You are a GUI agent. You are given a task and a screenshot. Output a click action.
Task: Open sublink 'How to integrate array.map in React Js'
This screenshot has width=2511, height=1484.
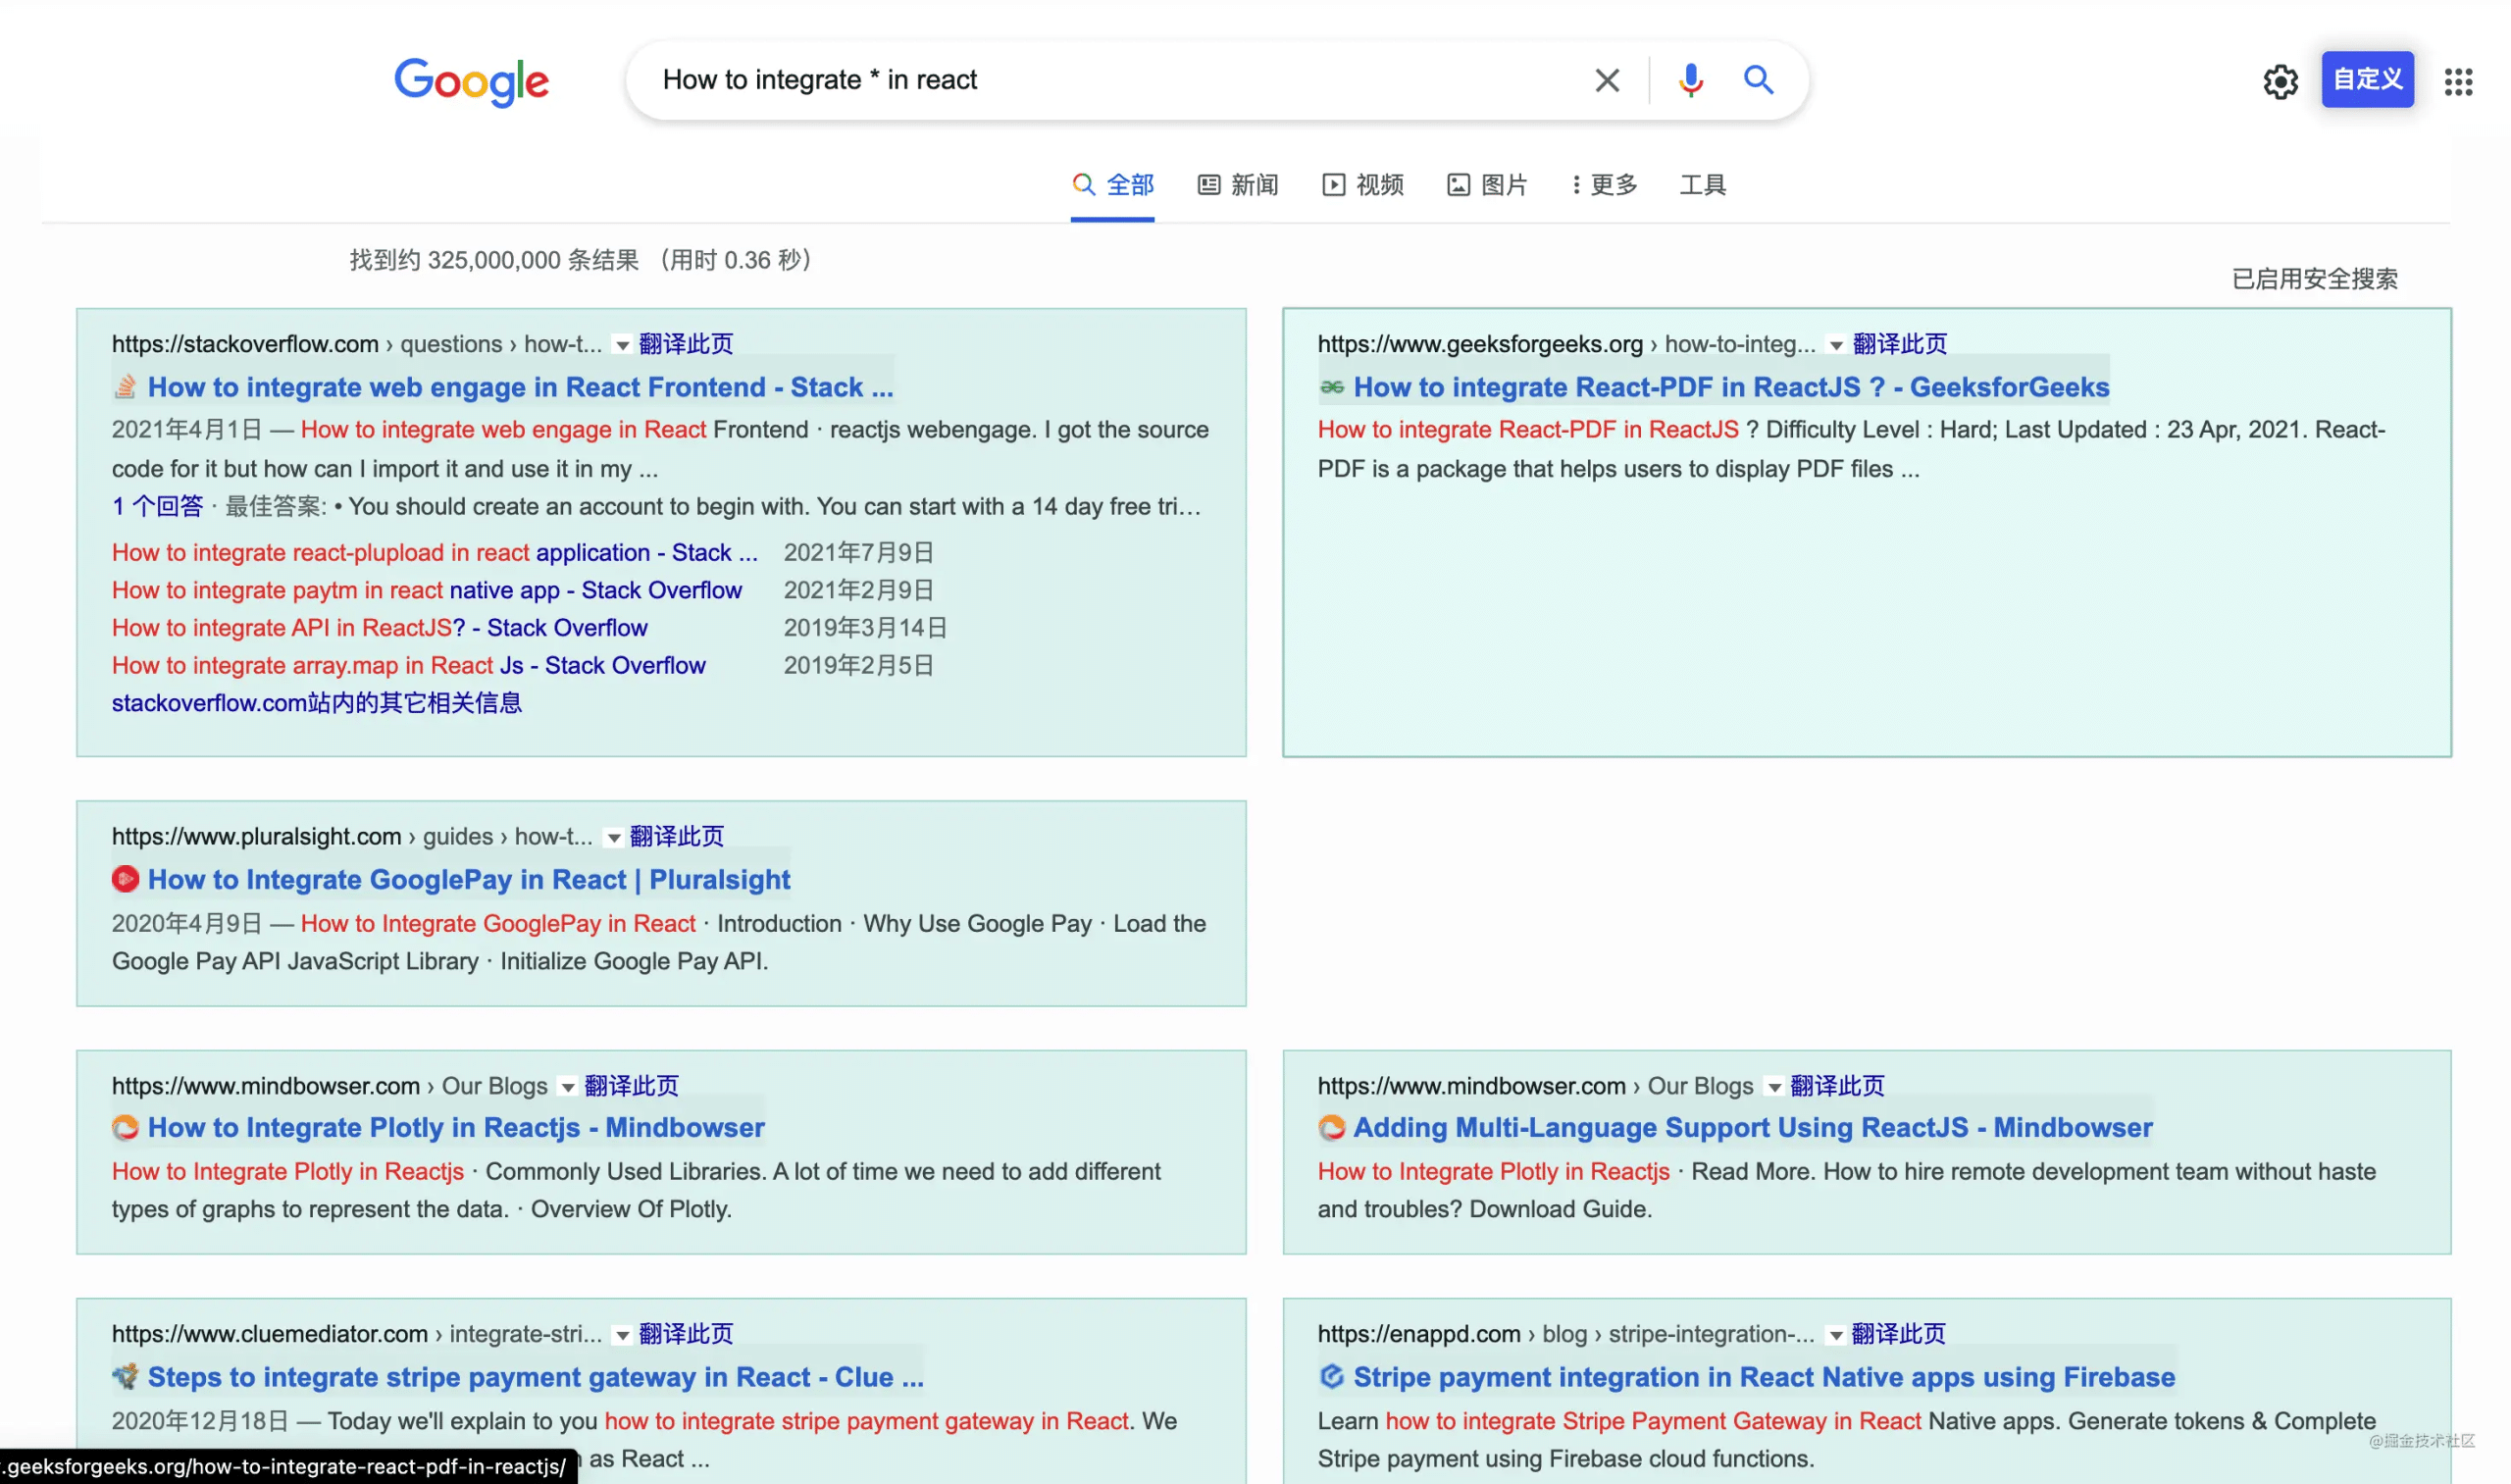tap(409, 666)
